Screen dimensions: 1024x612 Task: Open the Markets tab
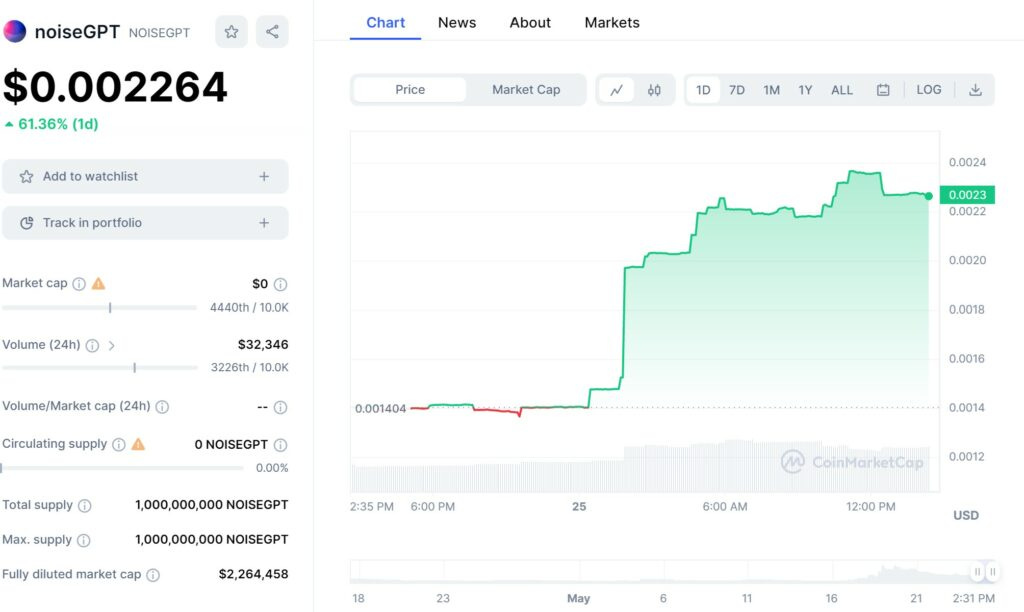click(612, 23)
